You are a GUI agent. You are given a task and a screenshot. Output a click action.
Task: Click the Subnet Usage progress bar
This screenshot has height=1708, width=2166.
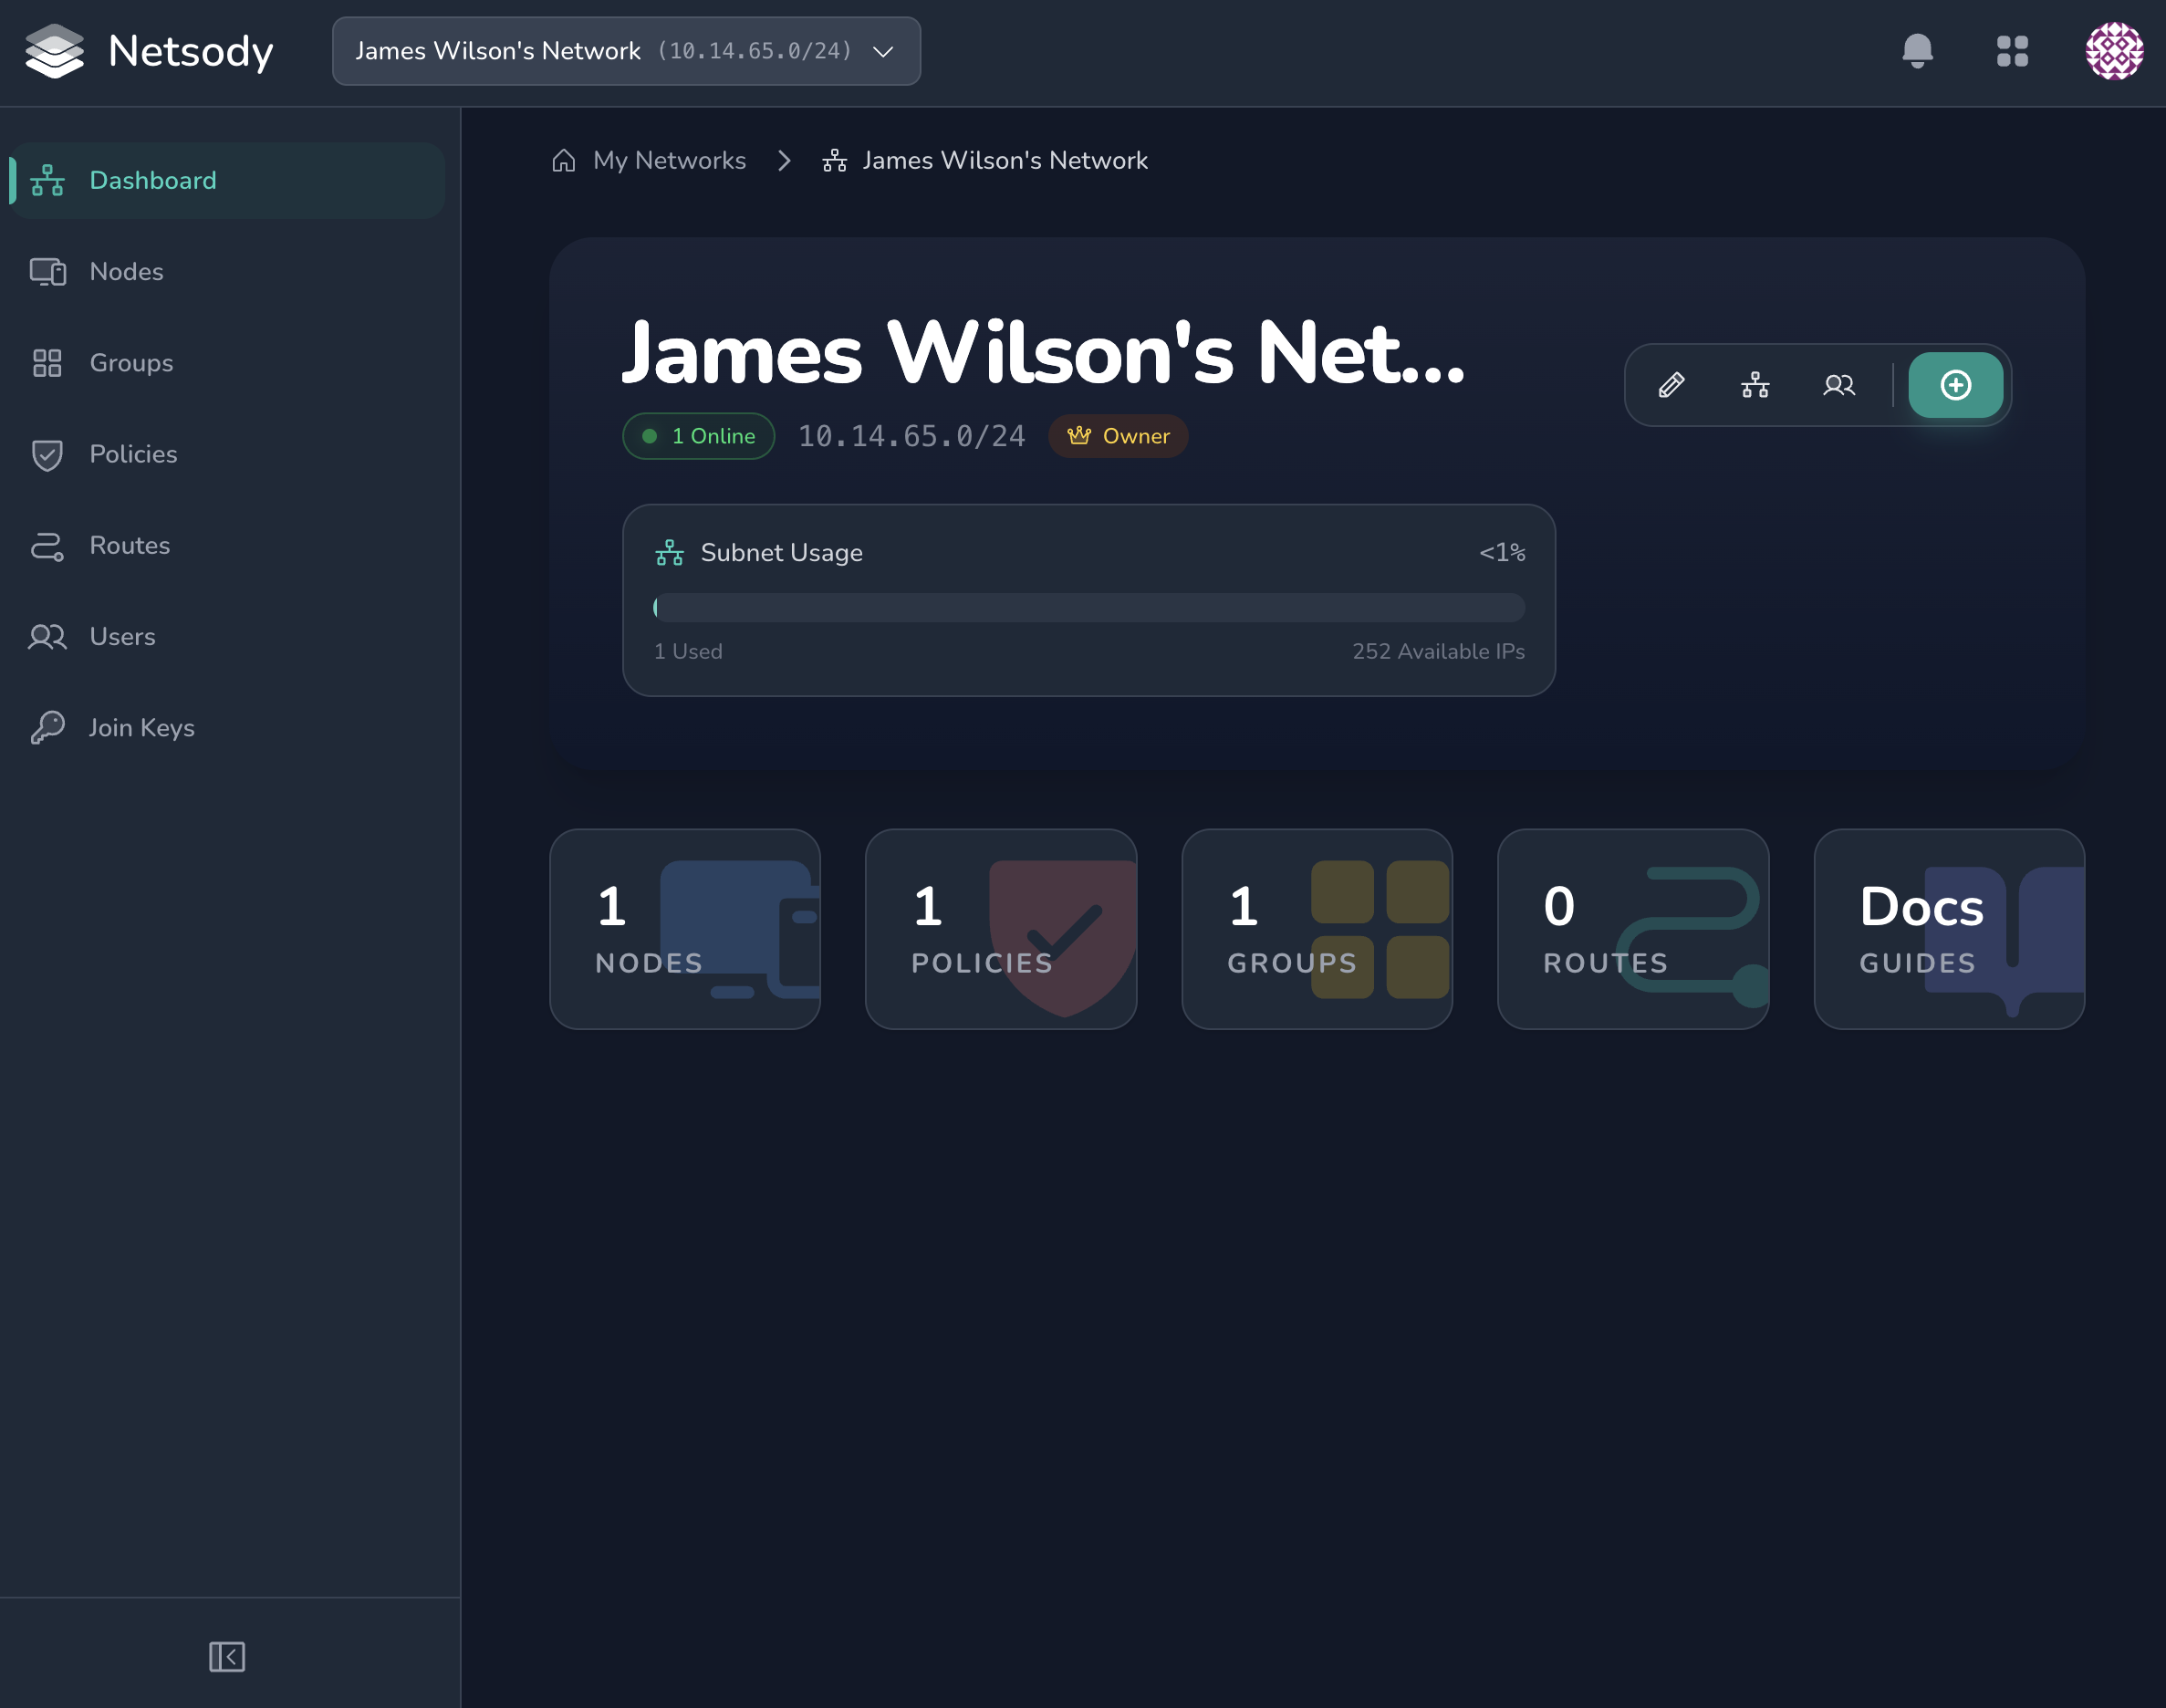(x=1089, y=607)
